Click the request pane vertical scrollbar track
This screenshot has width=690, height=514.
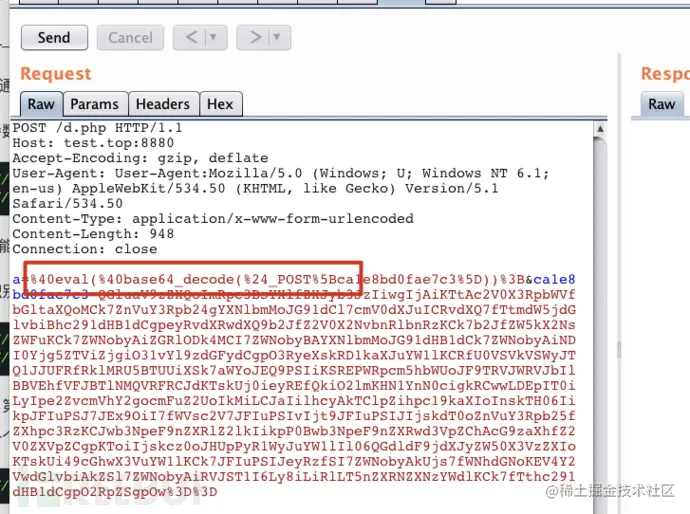(600, 326)
